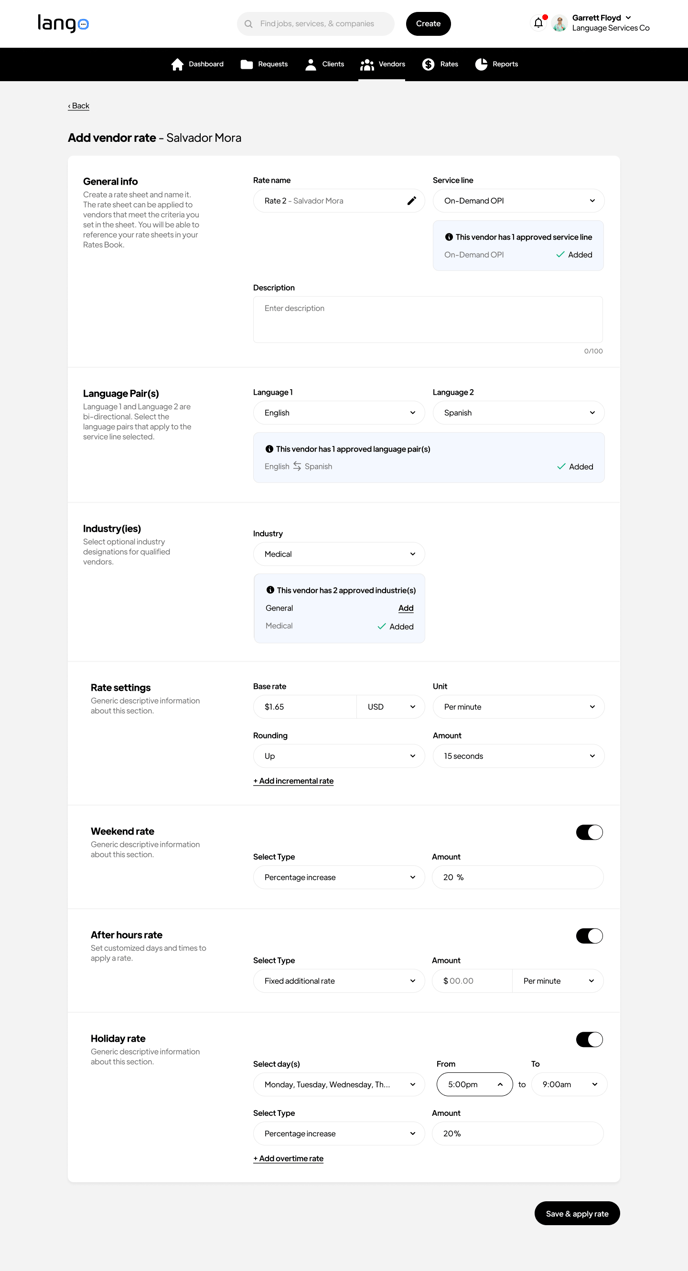Expand the Industry dropdown showing Medical

pyautogui.click(x=338, y=554)
